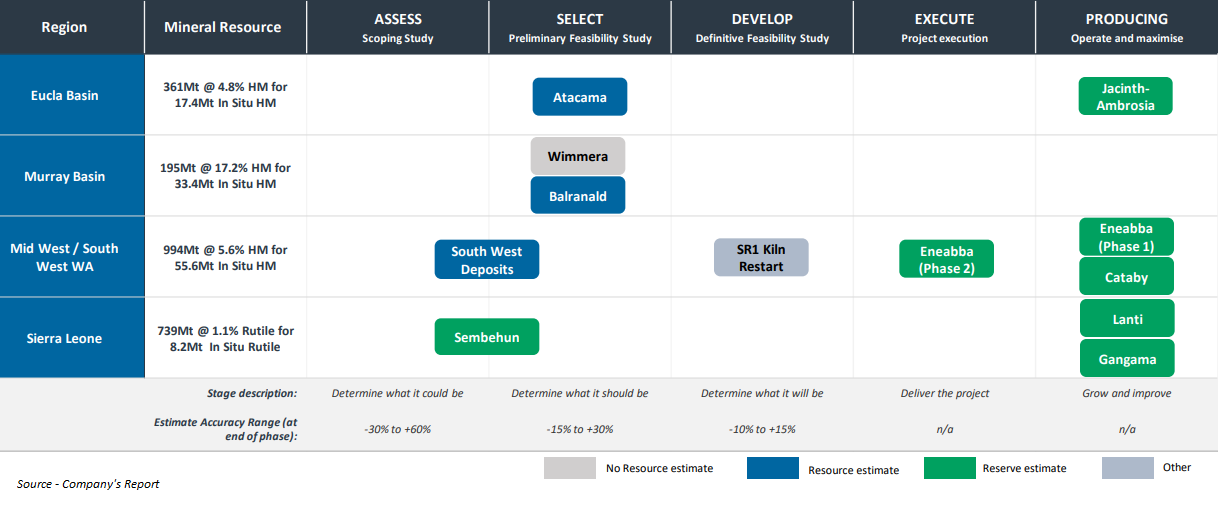Click the grey Wimmera project box

(578, 156)
